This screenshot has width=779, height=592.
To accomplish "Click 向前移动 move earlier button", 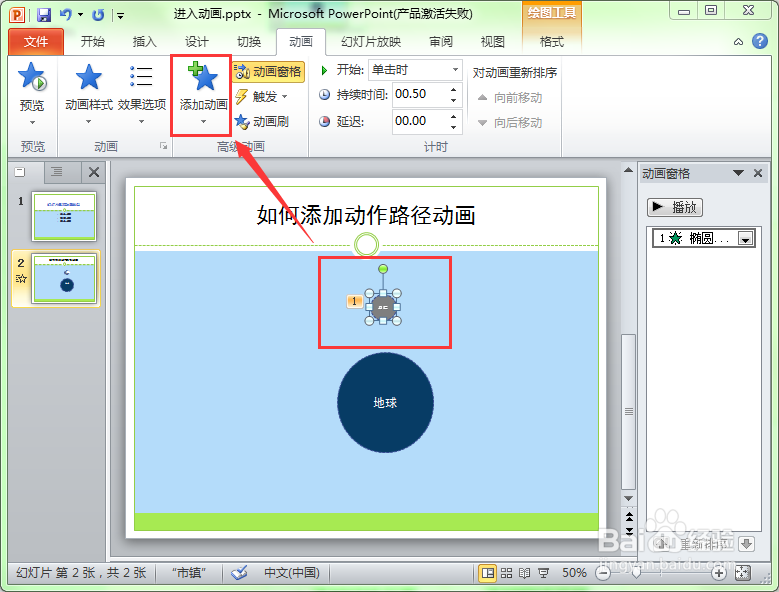I will click(x=510, y=98).
